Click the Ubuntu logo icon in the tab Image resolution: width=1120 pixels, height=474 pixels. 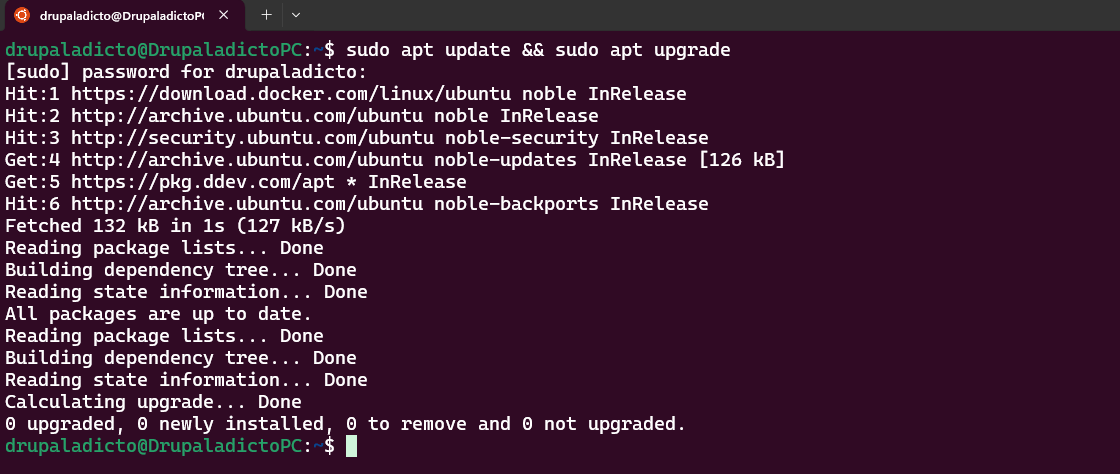(x=22, y=15)
